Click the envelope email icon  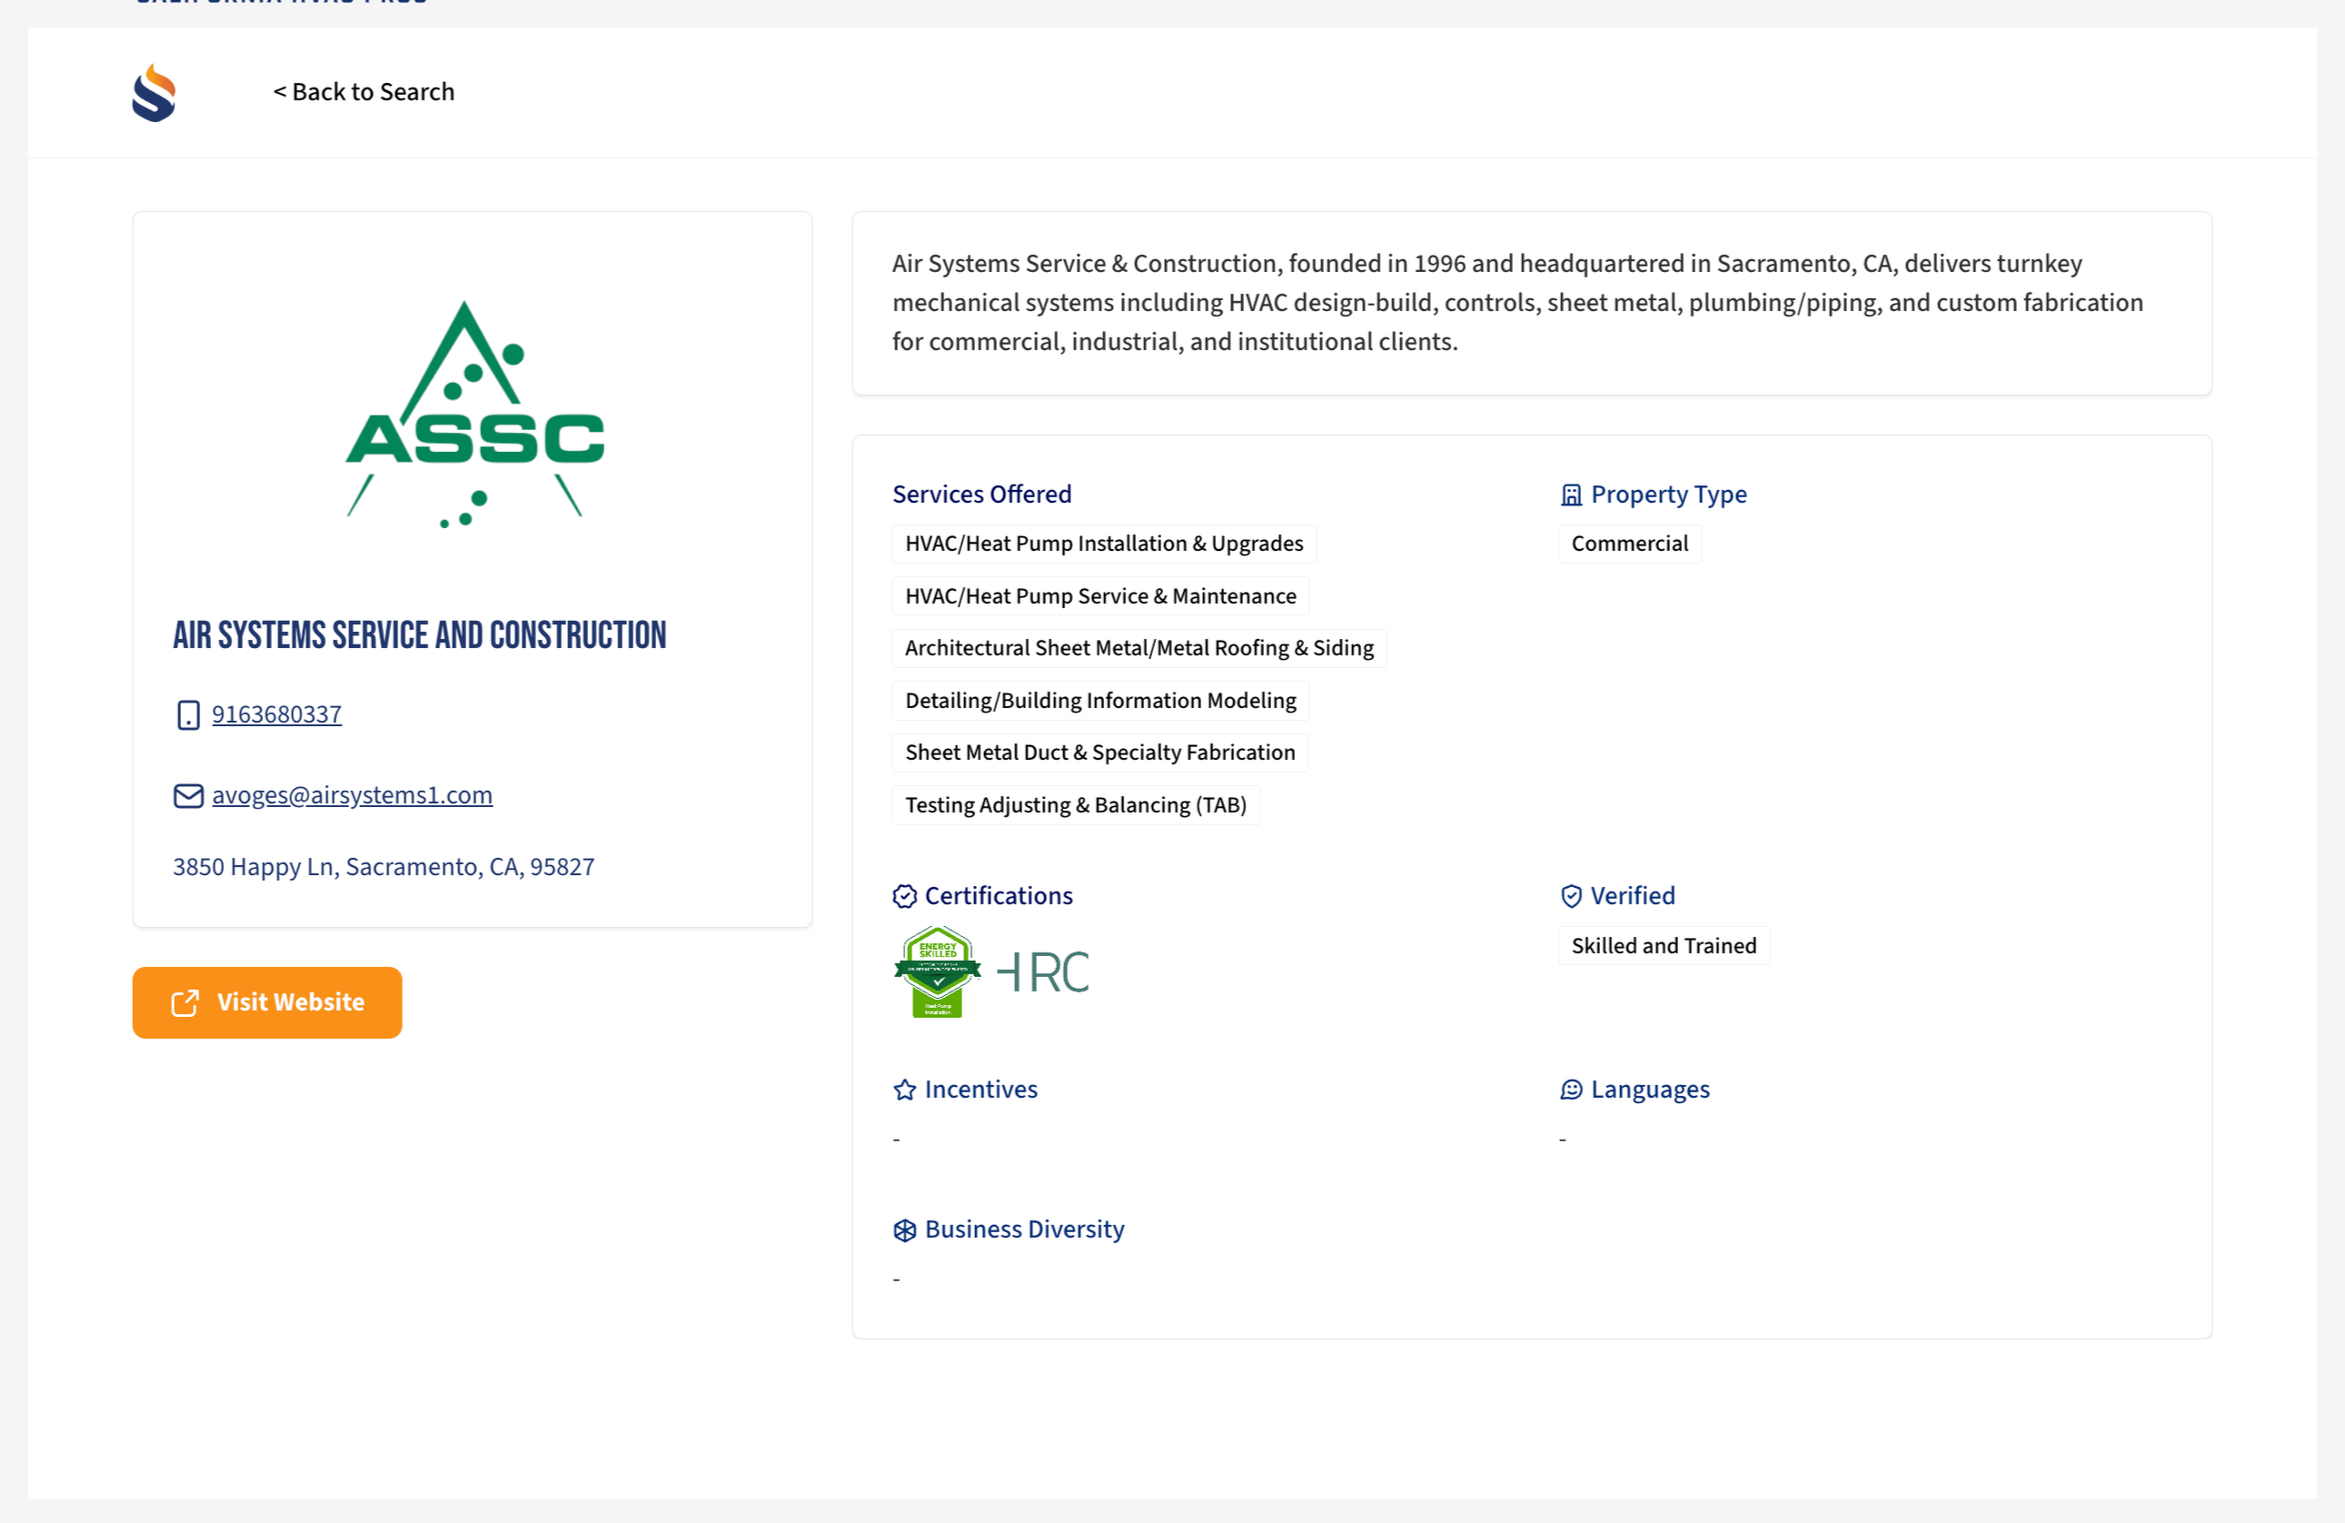coord(188,795)
